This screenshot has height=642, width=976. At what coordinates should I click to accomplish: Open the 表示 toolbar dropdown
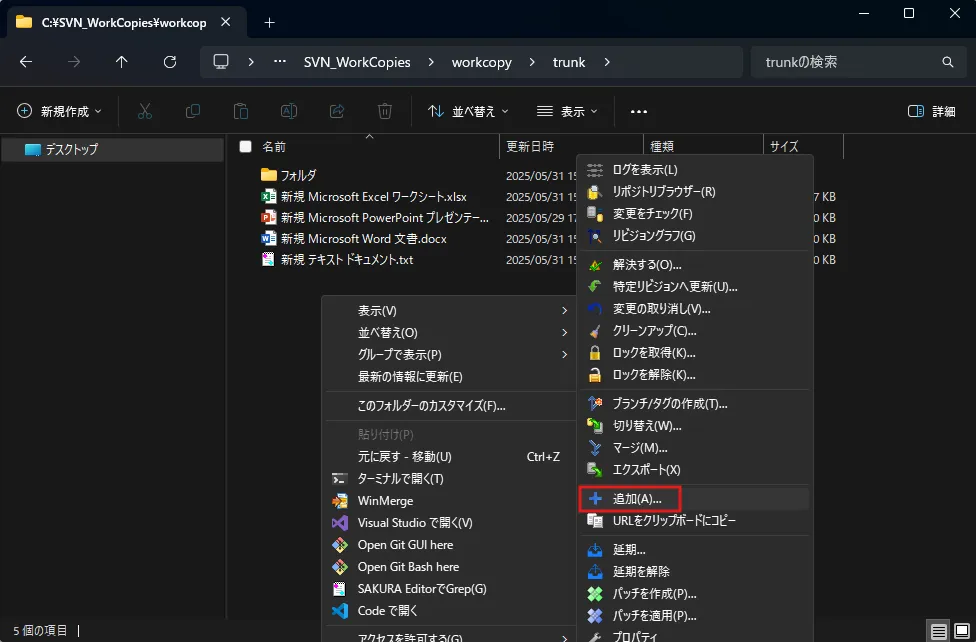point(567,111)
